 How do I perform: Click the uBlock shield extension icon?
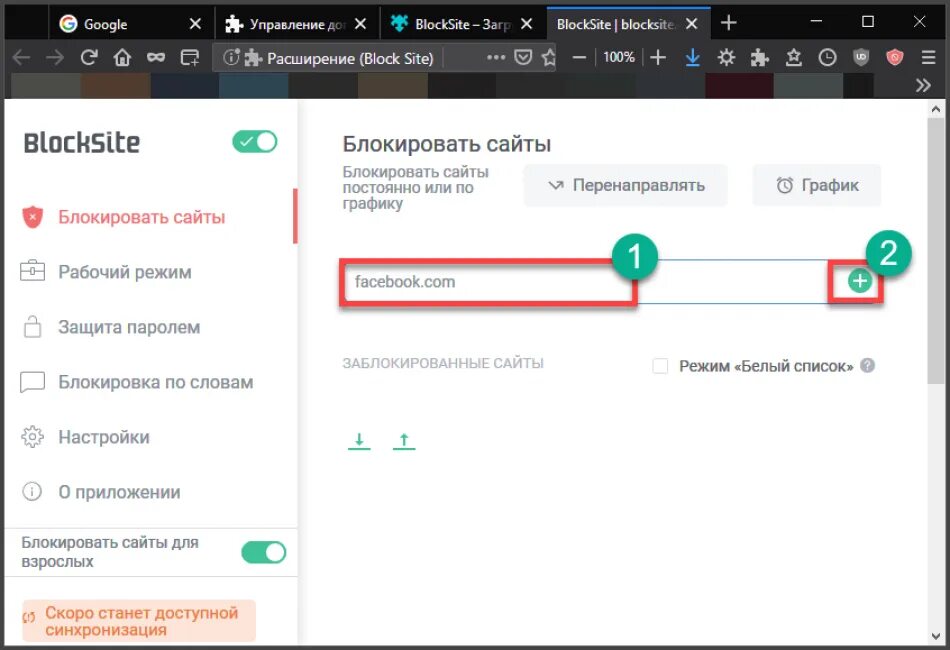pyautogui.click(x=861, y=58)
